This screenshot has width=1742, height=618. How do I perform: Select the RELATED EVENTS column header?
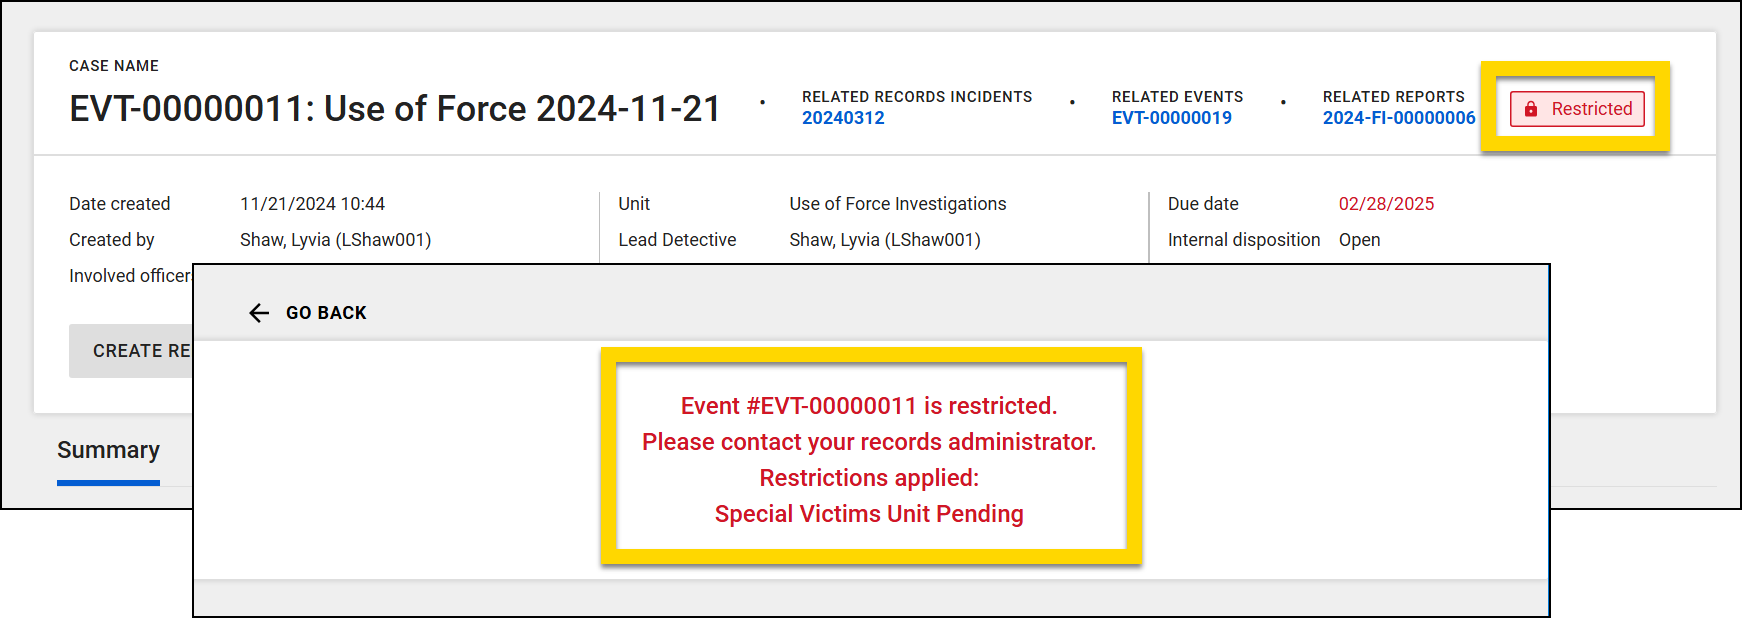pyautogui.click(x=1177, y=96)
